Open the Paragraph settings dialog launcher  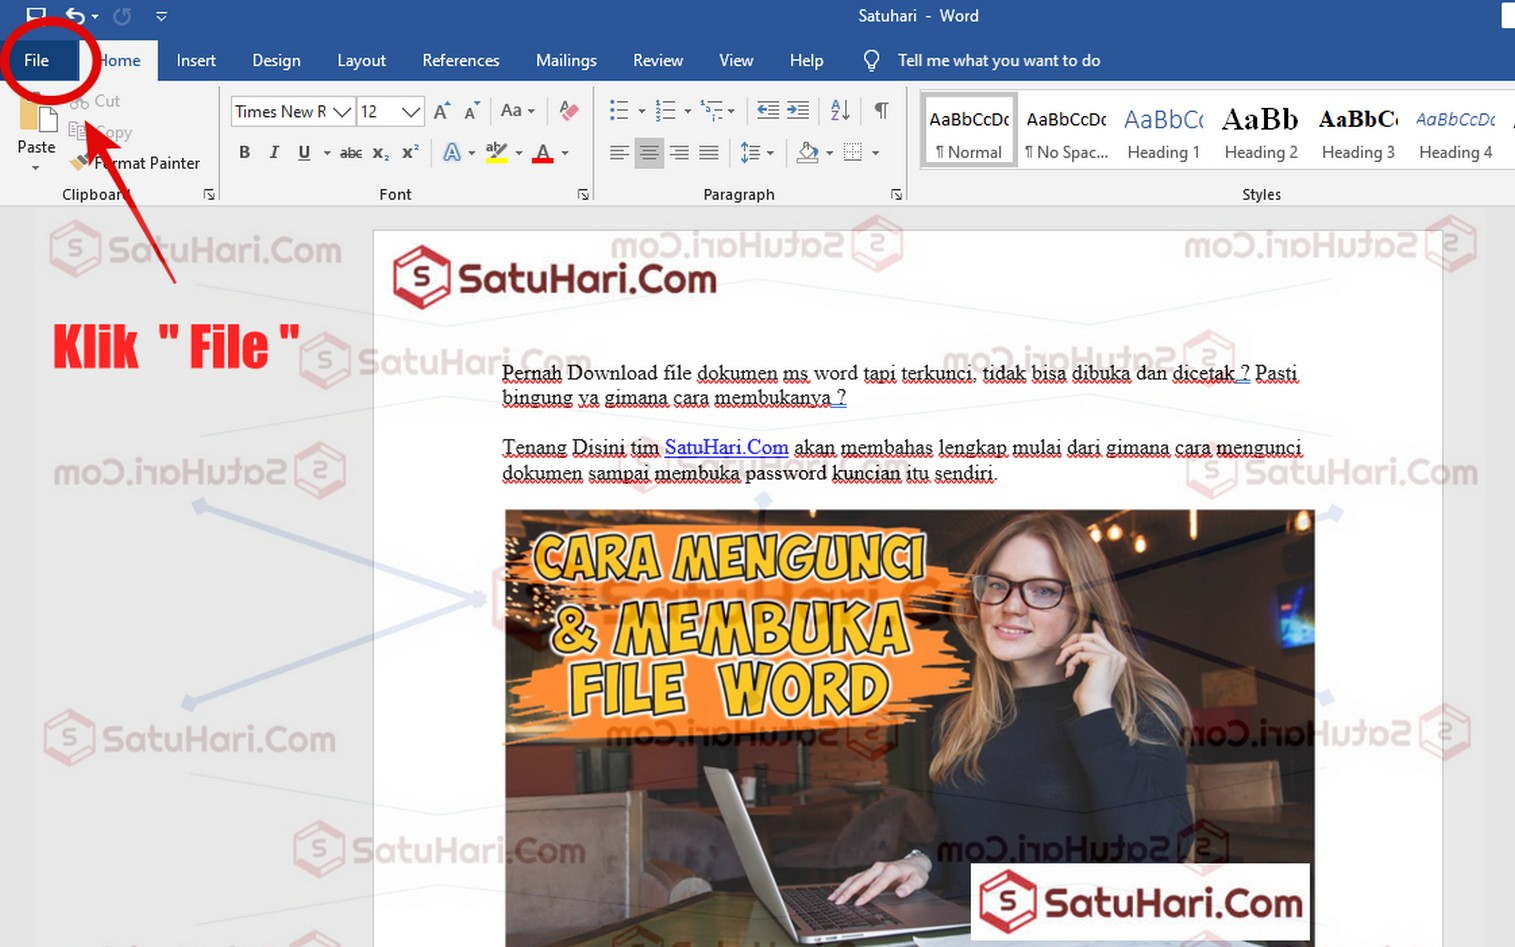[896, 194]
